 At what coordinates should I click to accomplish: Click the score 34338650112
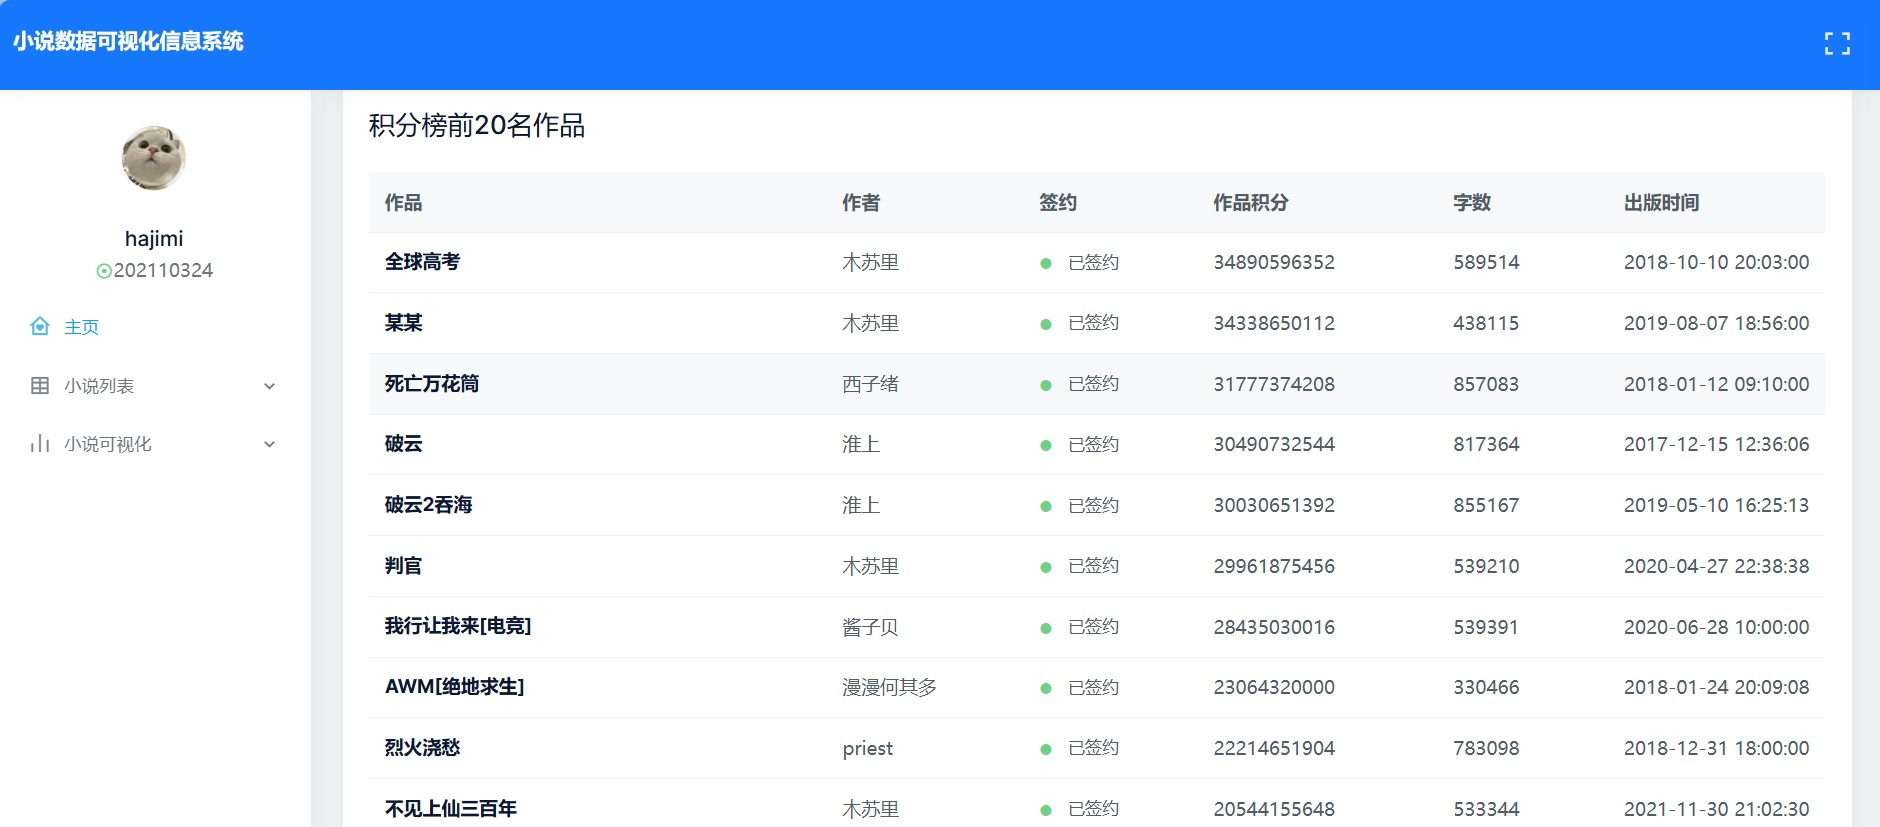1274,323
